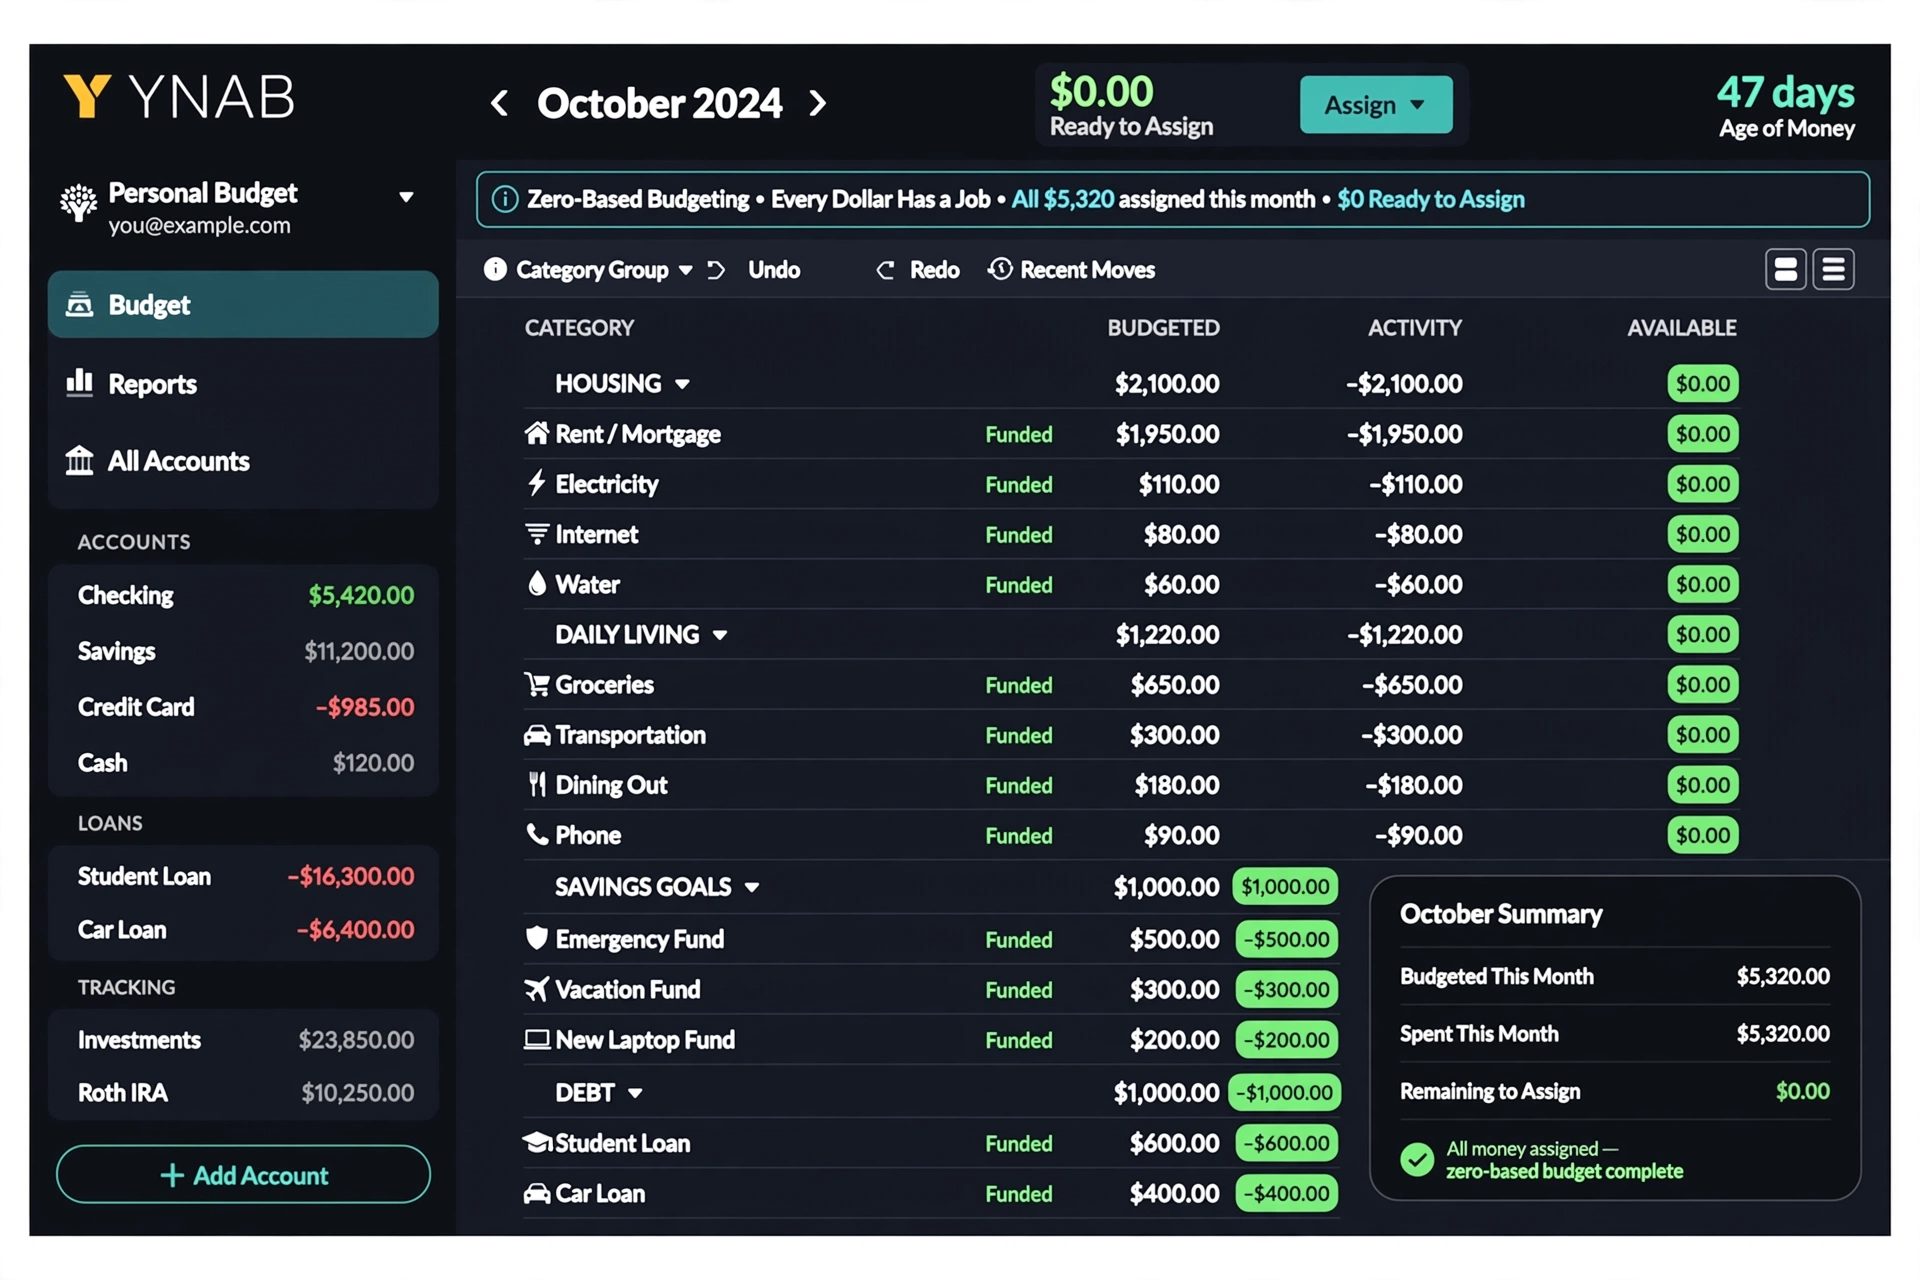Click the Rent / Mortgage house icon
Viewport: 1920px width, 1280px height.
pos(537,433)
